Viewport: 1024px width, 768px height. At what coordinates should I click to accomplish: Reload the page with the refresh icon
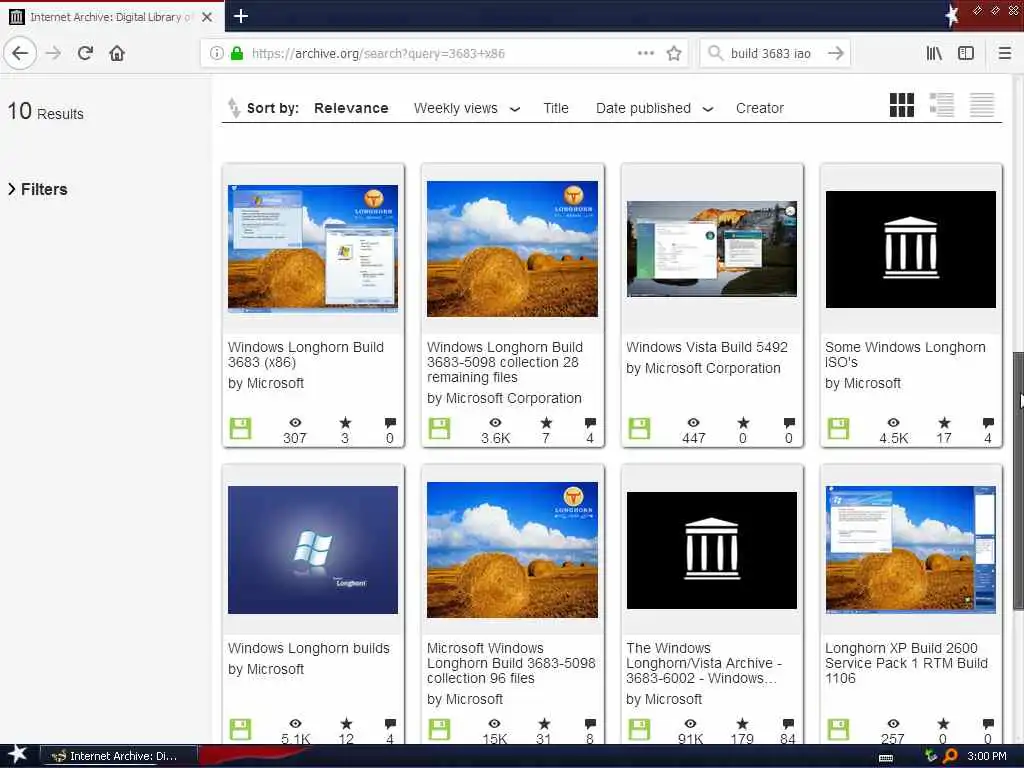click(86, 53)
